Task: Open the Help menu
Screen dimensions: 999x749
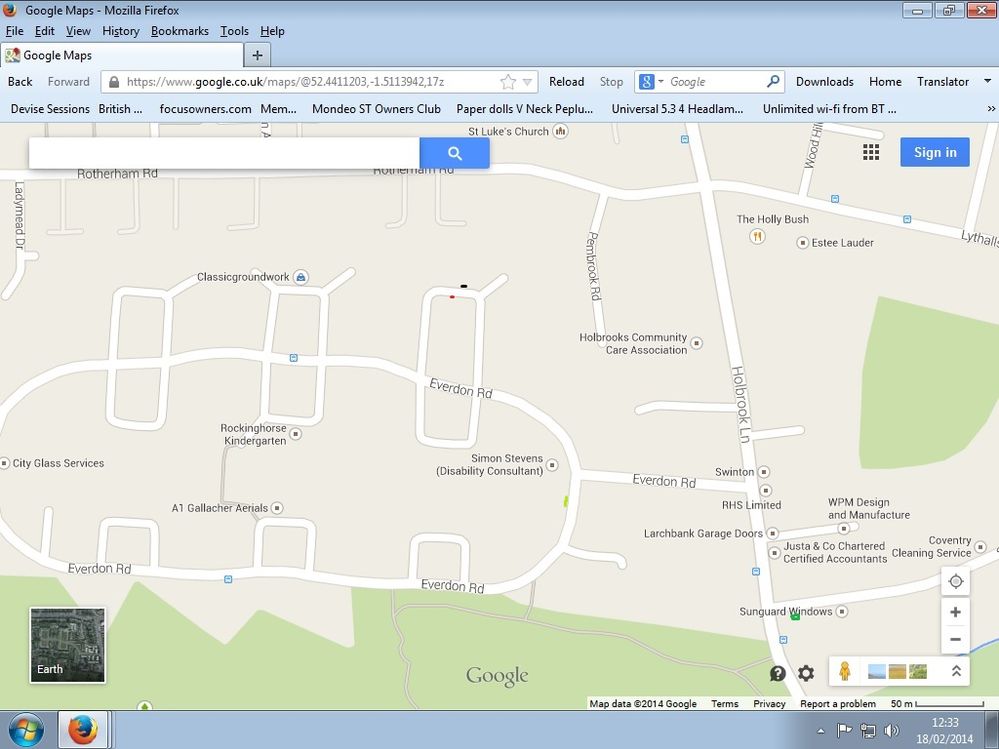Action: click(272, 31)
